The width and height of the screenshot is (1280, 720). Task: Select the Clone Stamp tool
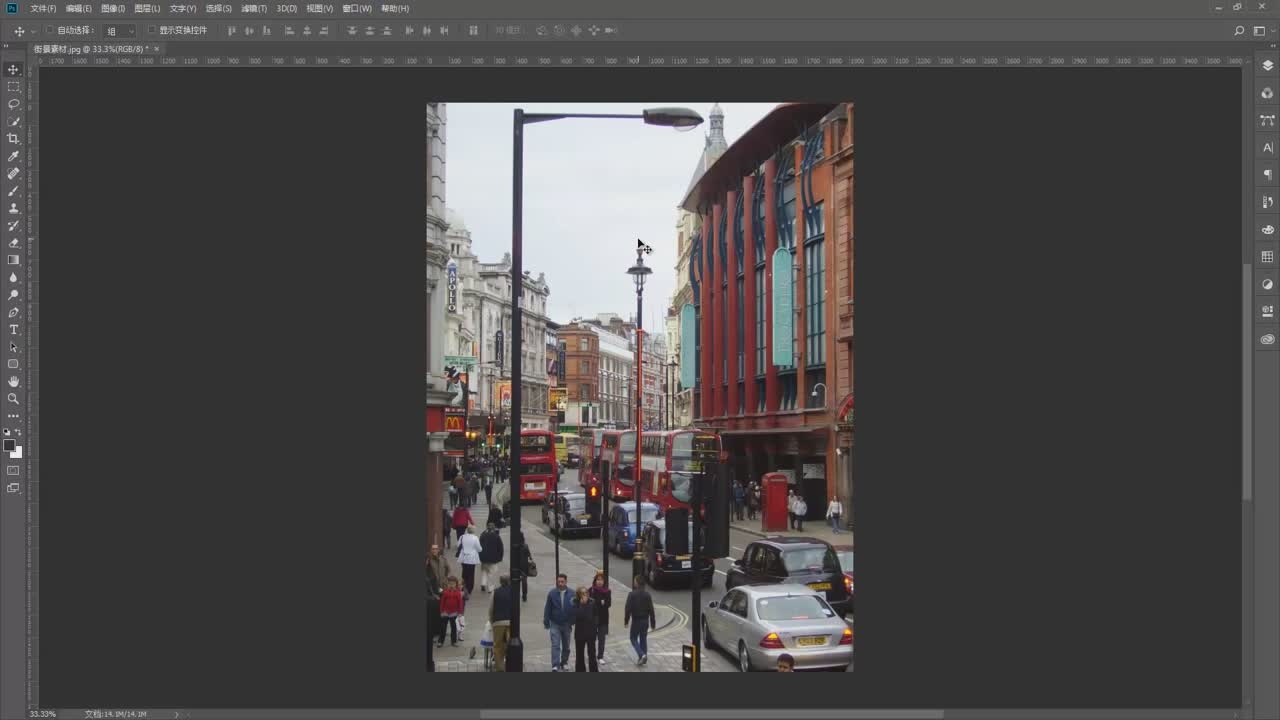coord(13,208)
